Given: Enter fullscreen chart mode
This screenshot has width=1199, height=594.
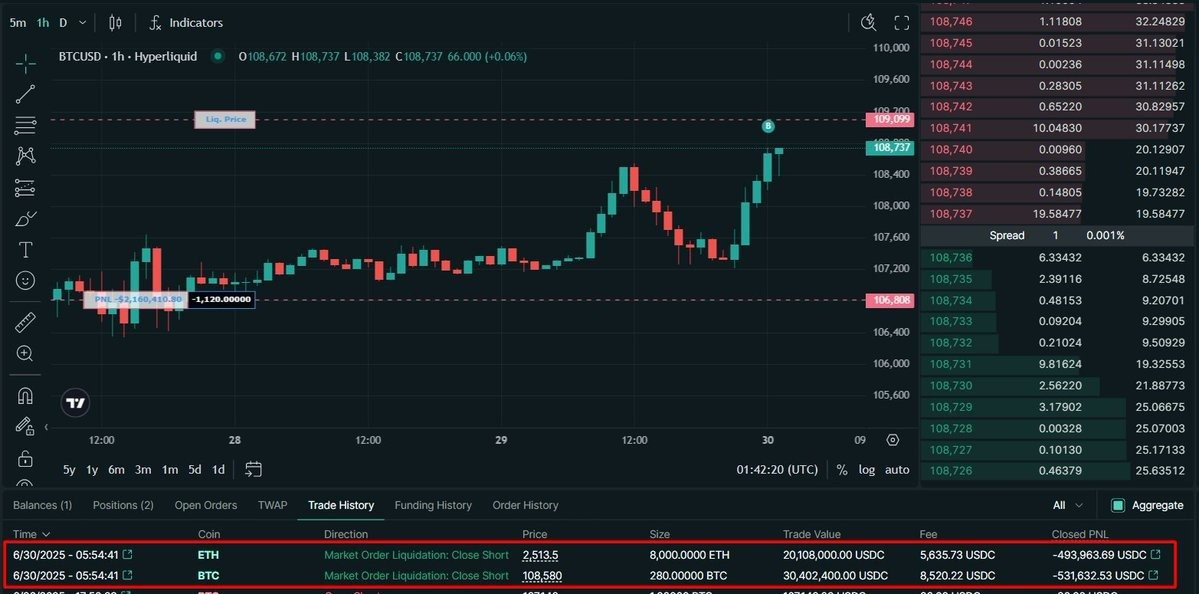Looking at the screenshot, I should [902, 23].
